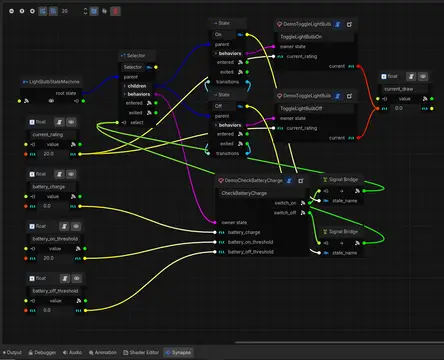Click signal icon beside switch_on output
Viewport: 444px width, 360px height.
[x=303, y=203]
